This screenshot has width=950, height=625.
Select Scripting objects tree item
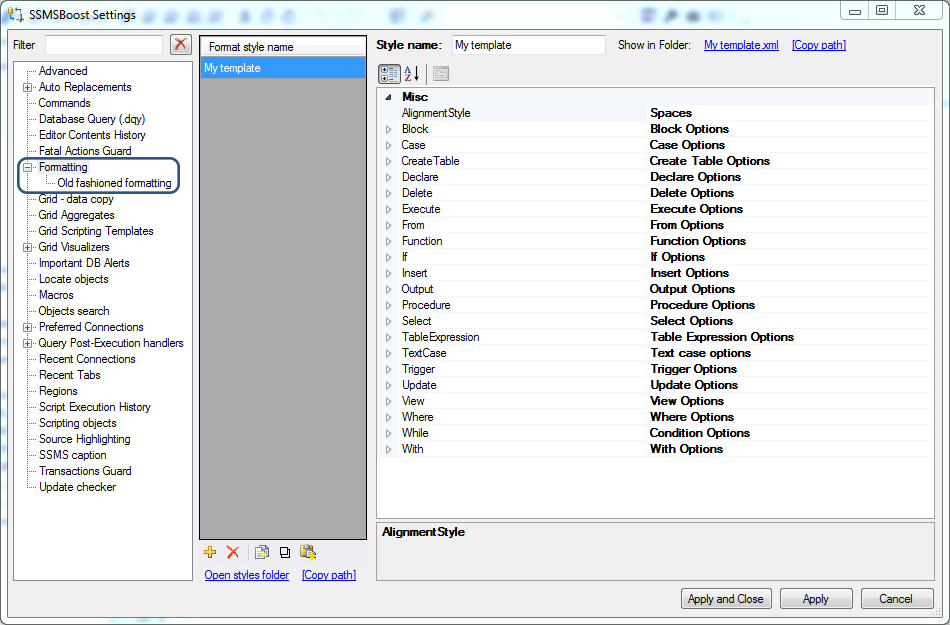tap(78, 423)
